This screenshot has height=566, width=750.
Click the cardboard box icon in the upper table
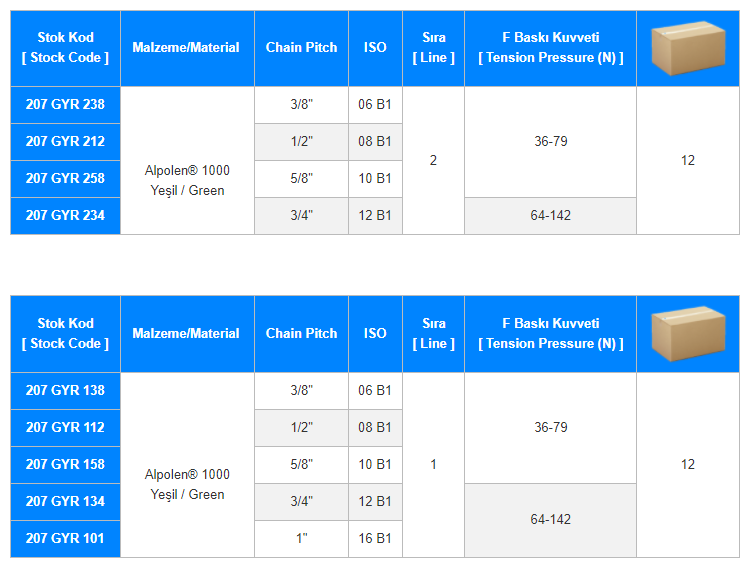click(687, 48)
